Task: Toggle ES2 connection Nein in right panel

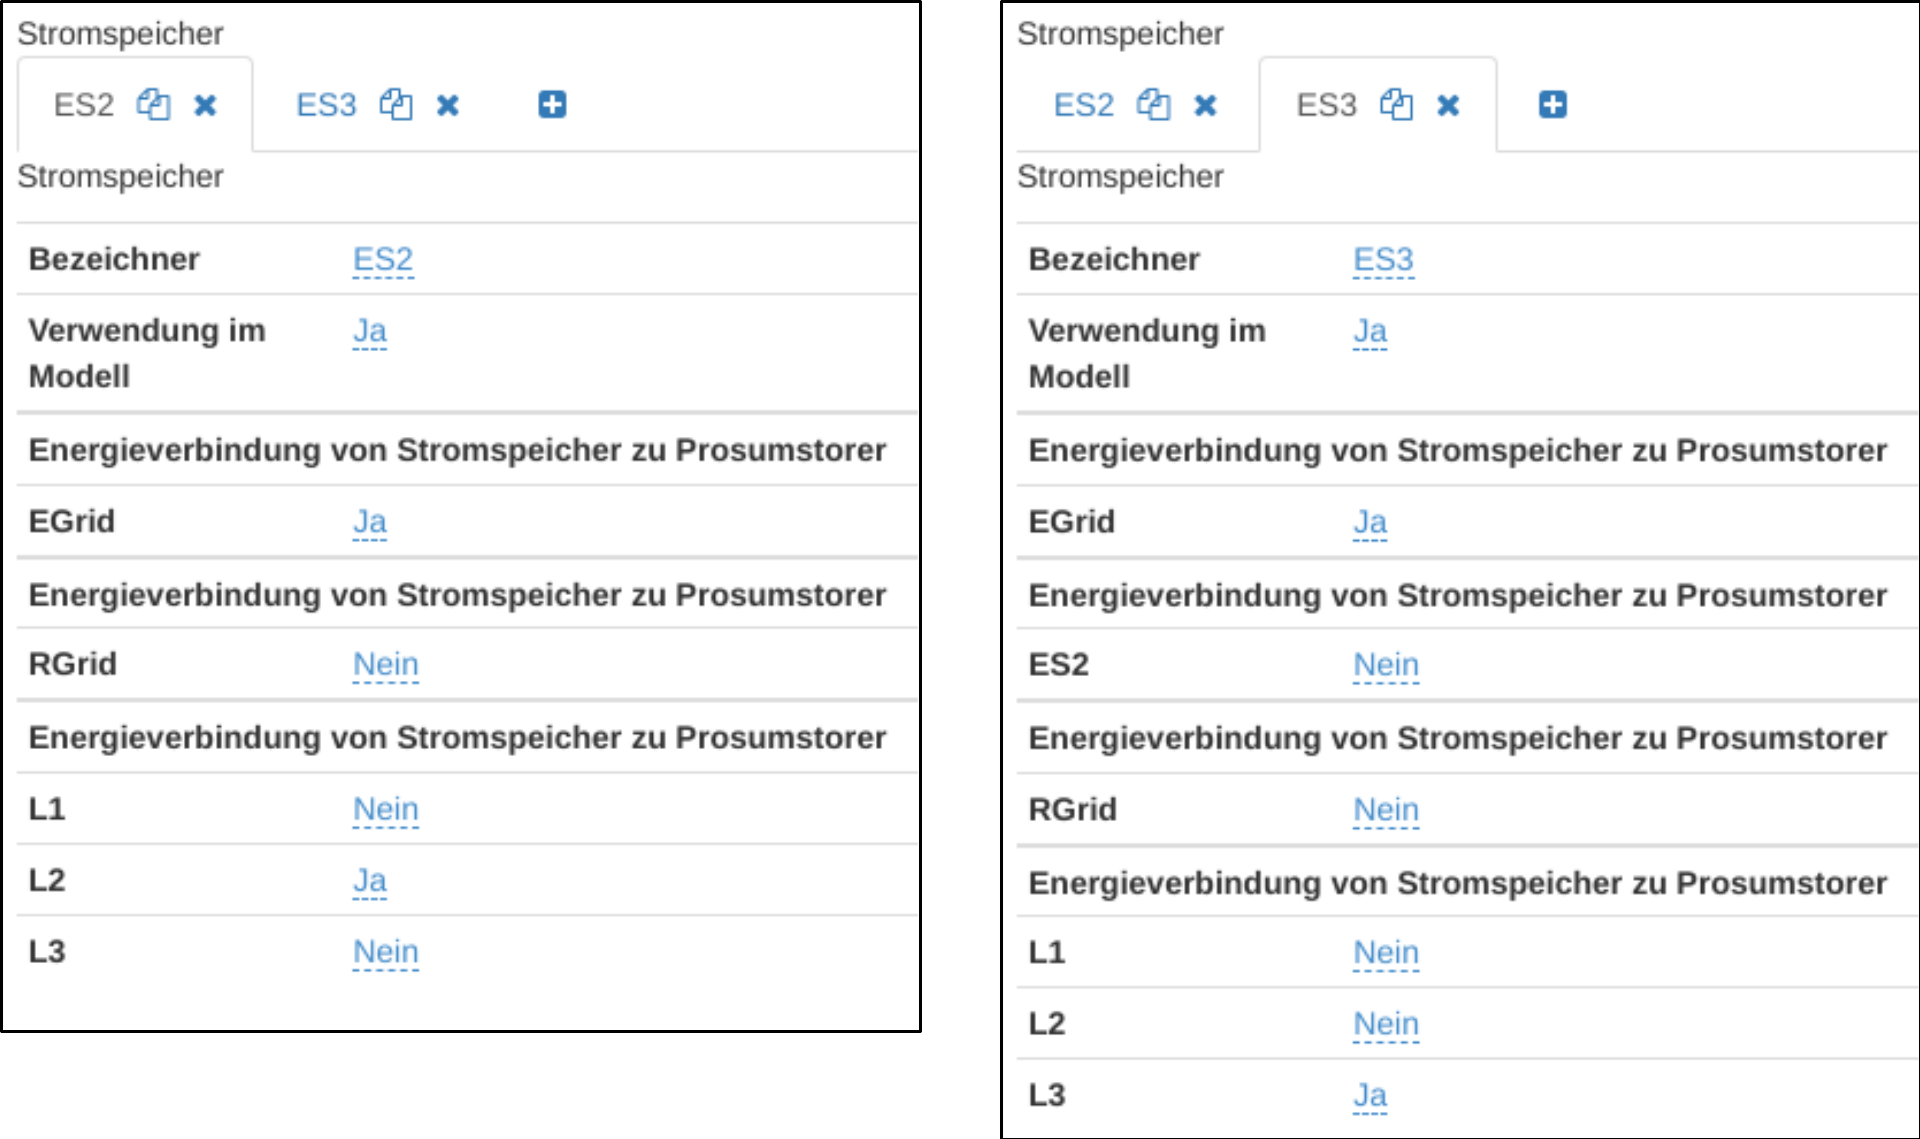Action: pyautogui.click(x=1385, y=665)
